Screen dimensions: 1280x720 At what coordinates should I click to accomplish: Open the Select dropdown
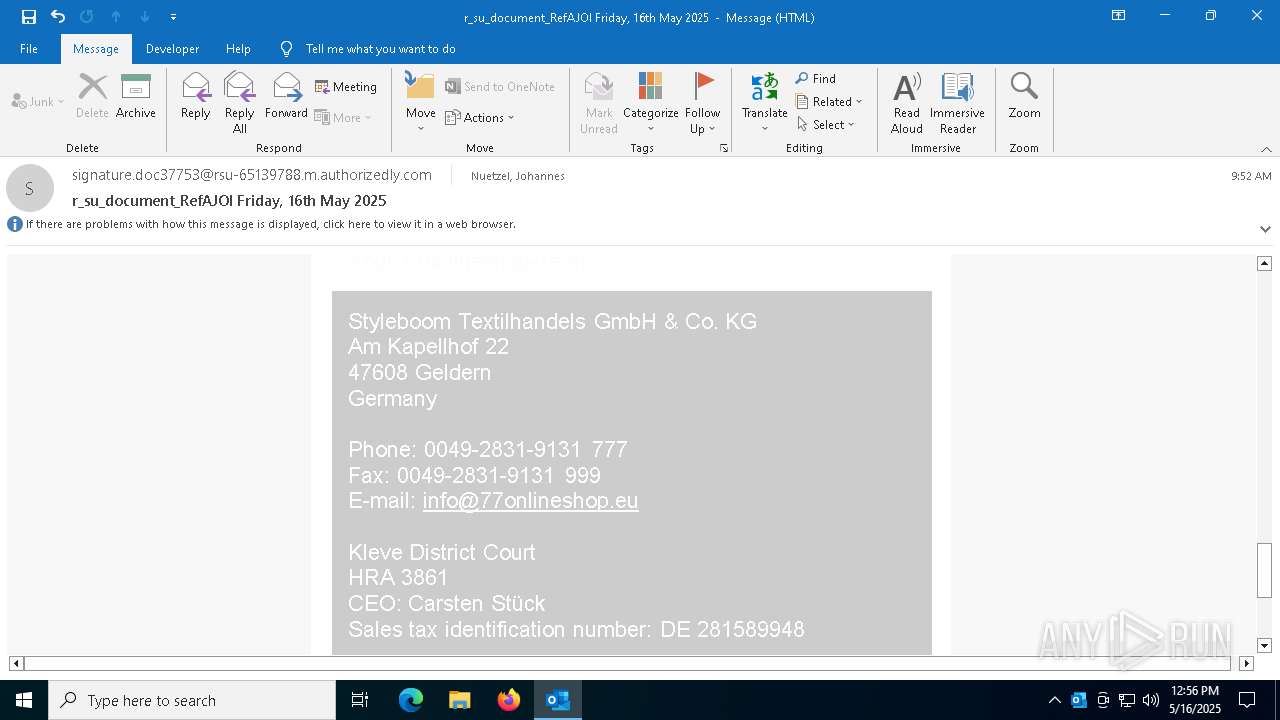click(x=826, y=124)
